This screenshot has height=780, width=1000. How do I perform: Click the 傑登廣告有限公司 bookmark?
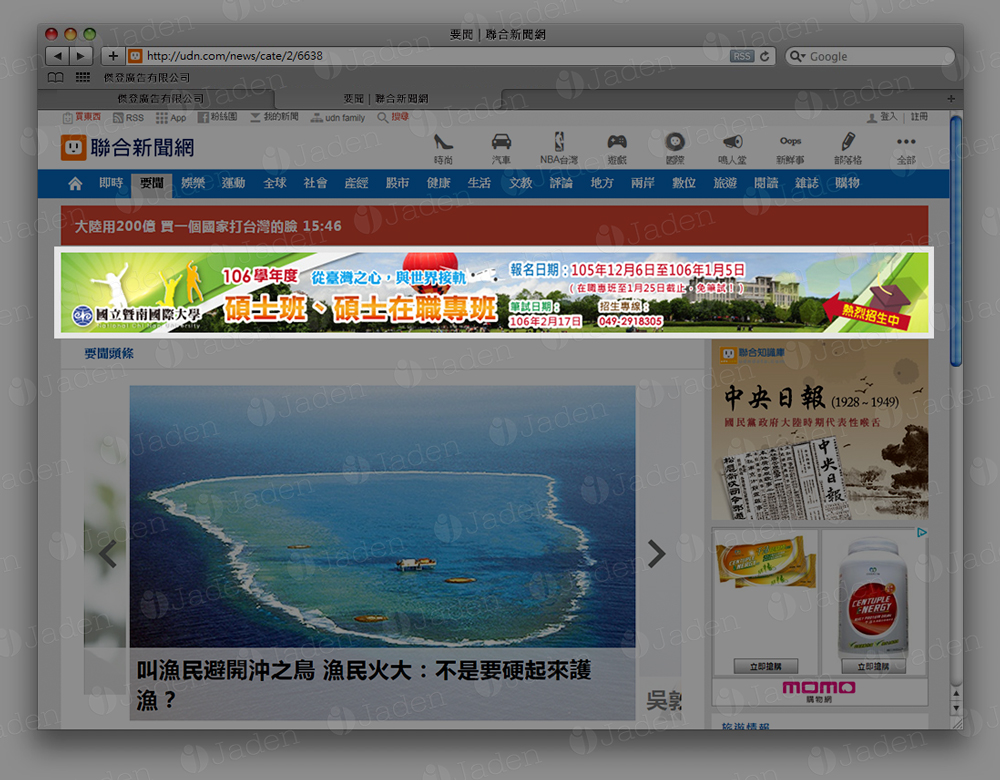click(x=147, y=78)
